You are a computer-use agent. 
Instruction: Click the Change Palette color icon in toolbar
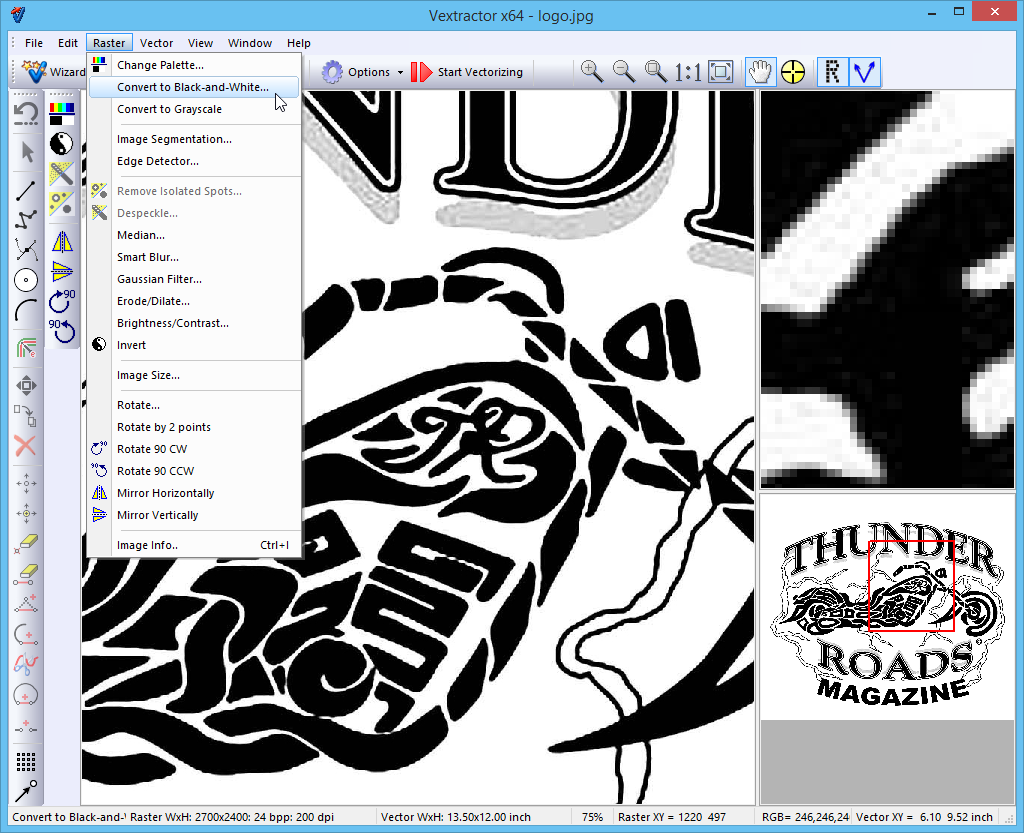tap(62, 112)
